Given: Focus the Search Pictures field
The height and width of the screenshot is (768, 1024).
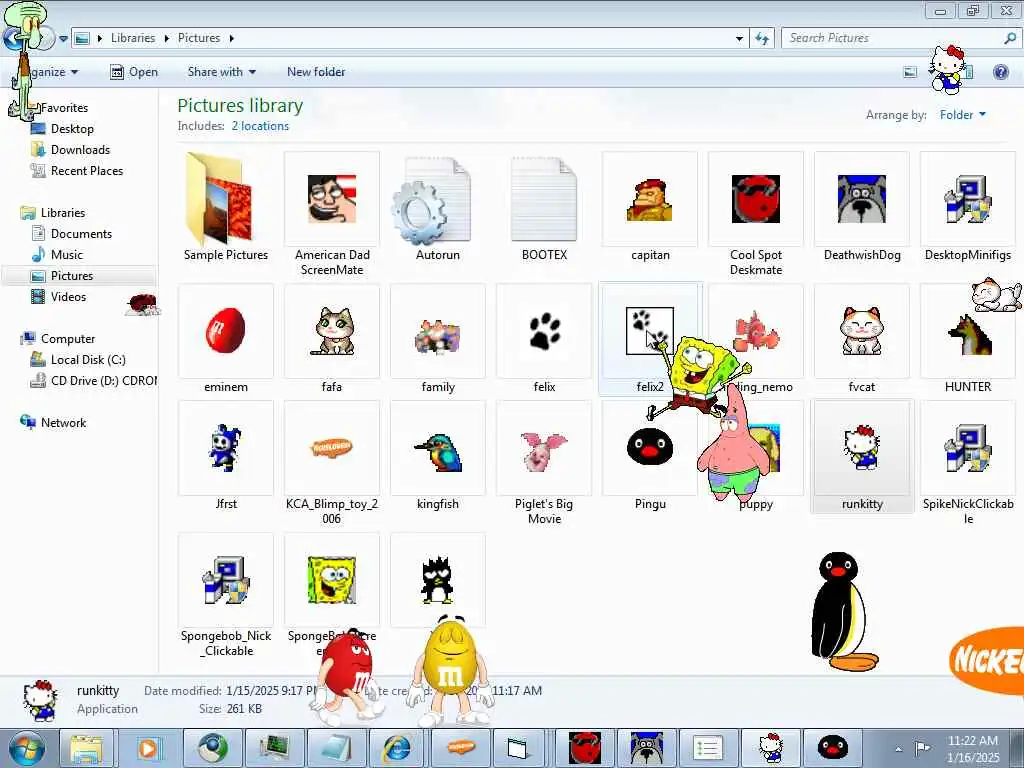Looking at the screenshot, I should (x=891, y=39).
